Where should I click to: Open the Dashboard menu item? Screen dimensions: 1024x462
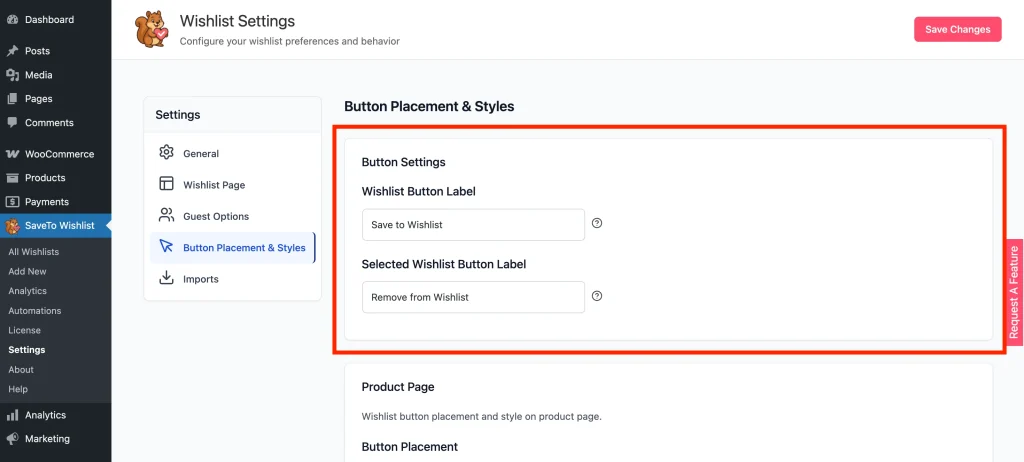[56, 20]
